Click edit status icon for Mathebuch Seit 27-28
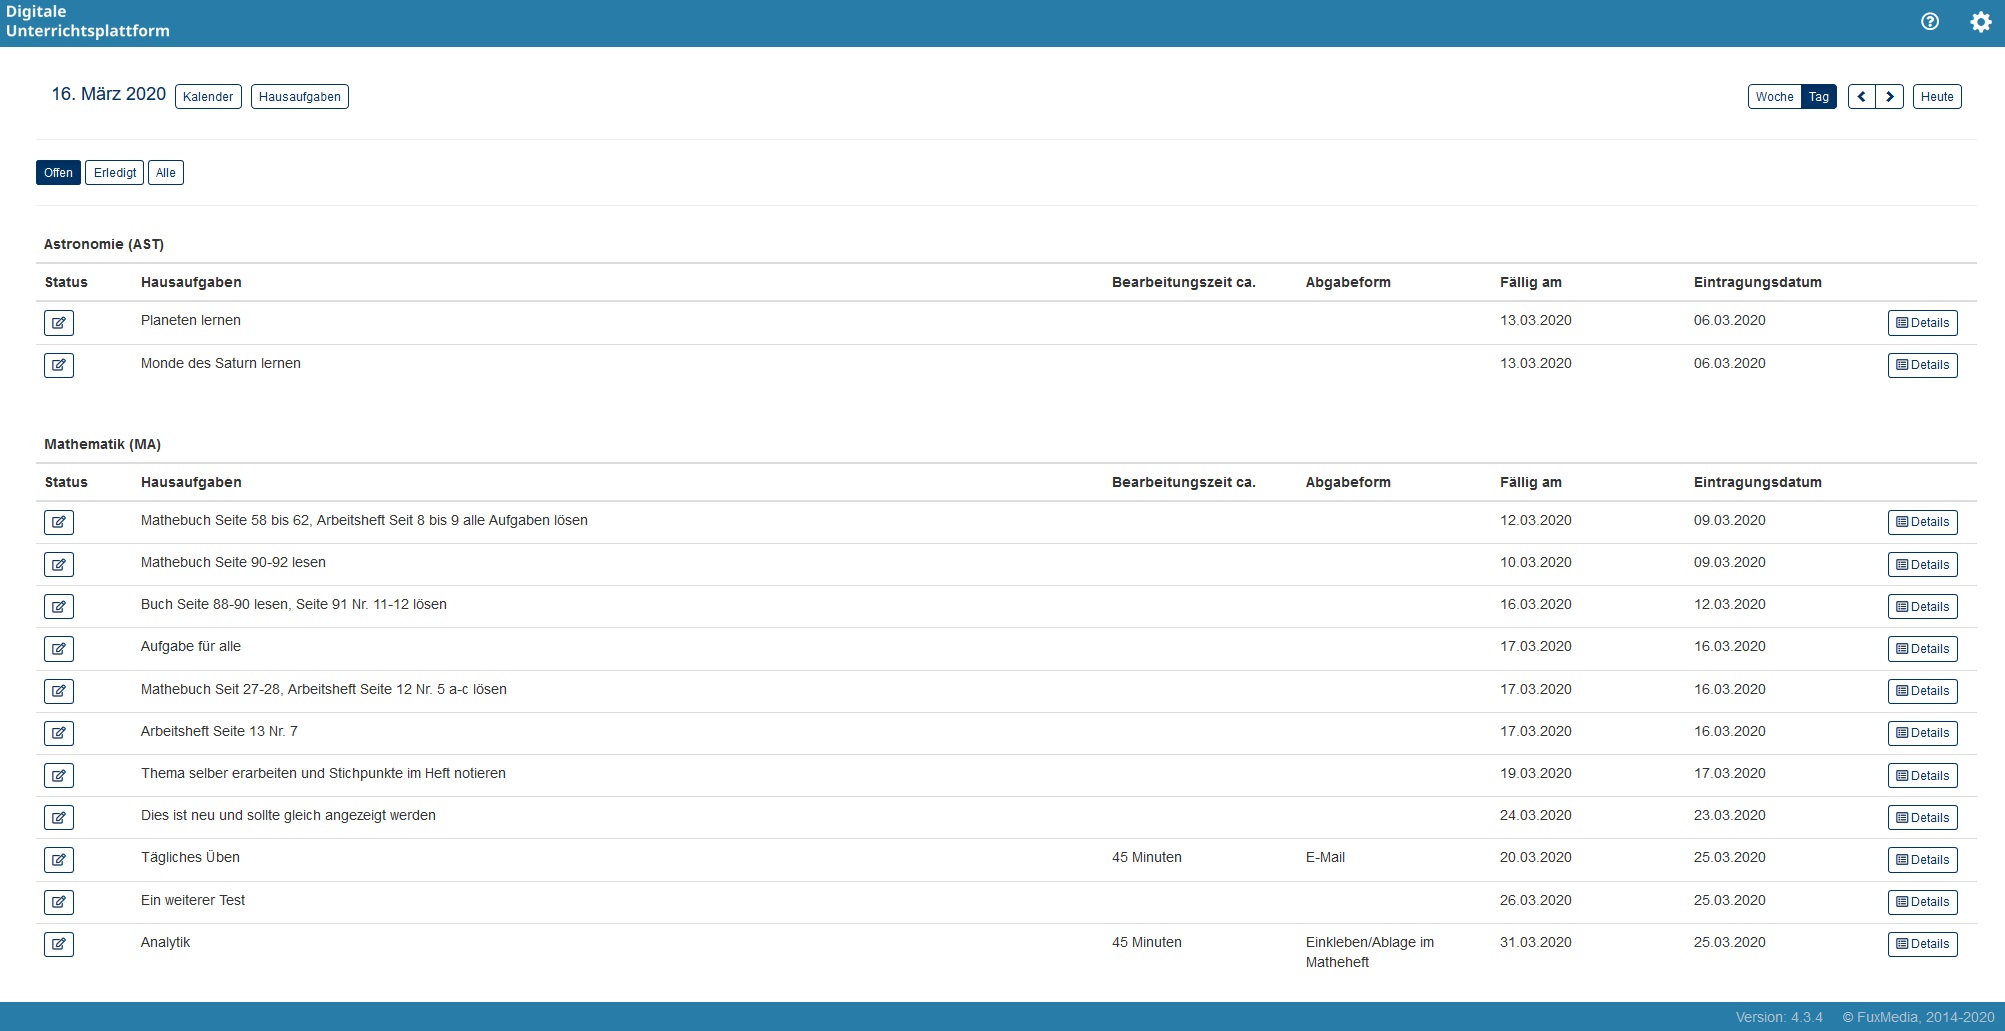The height and width of the screenshot is (1031, 2005). [x=59, y=691]
